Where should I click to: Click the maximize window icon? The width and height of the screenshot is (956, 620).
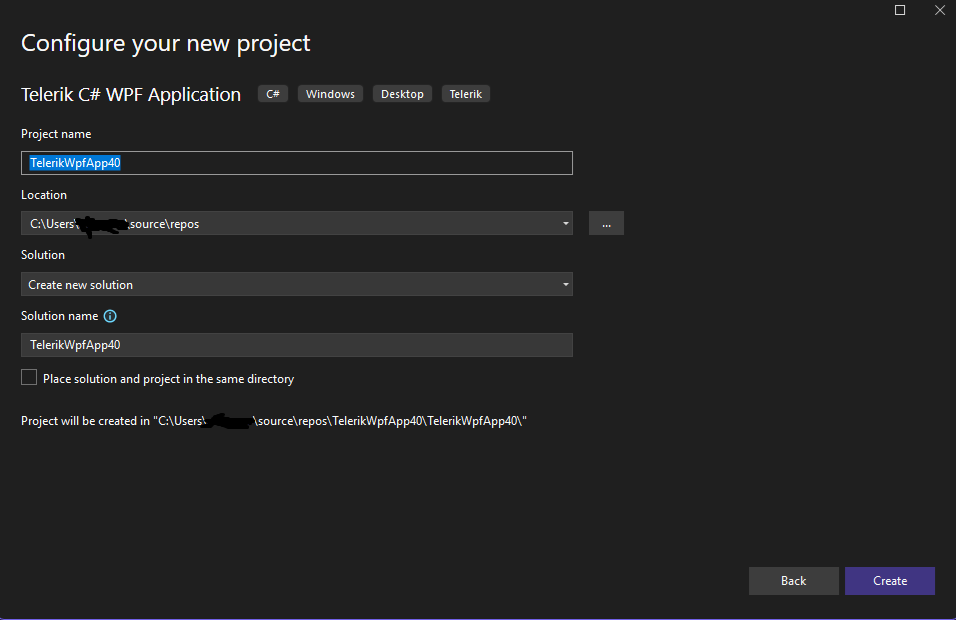(x=900, y=10)
